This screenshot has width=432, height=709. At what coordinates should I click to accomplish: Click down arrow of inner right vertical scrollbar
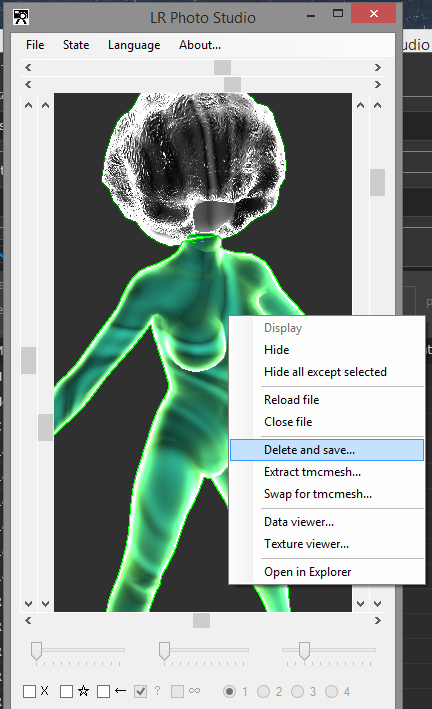(361, 604)
